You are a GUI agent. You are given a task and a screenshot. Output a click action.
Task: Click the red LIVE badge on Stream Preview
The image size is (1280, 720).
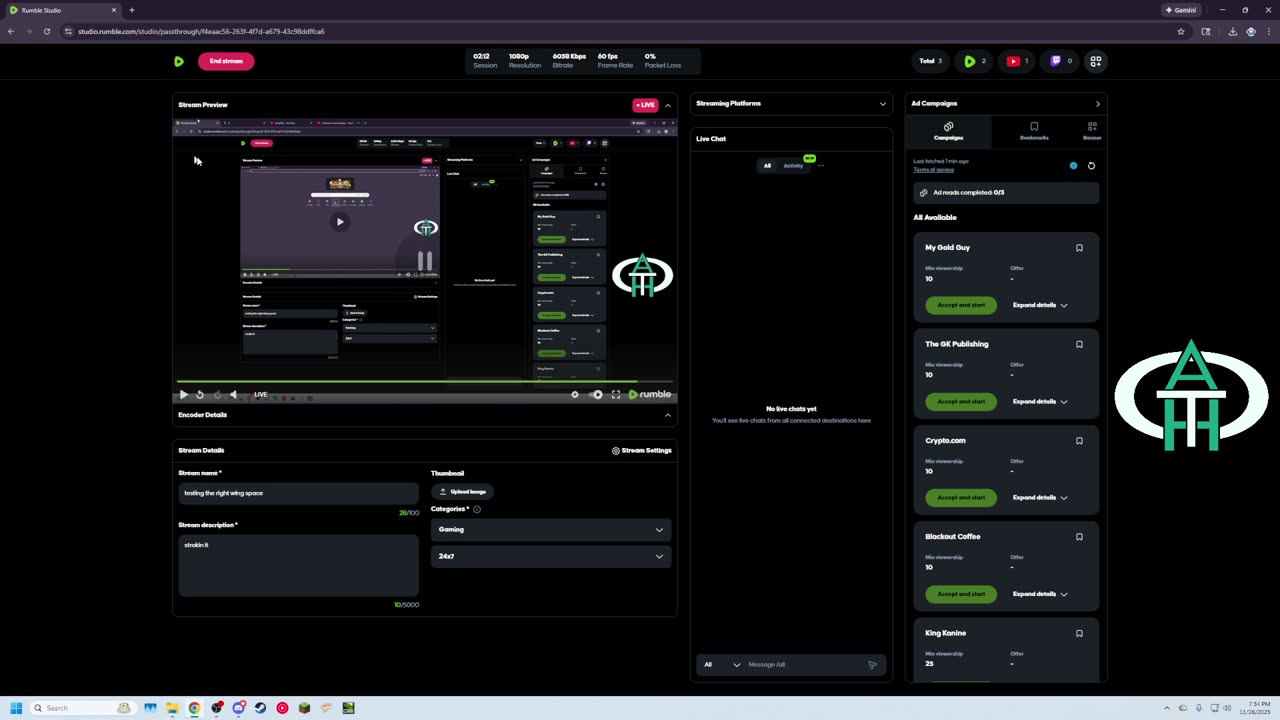point(645,105)
